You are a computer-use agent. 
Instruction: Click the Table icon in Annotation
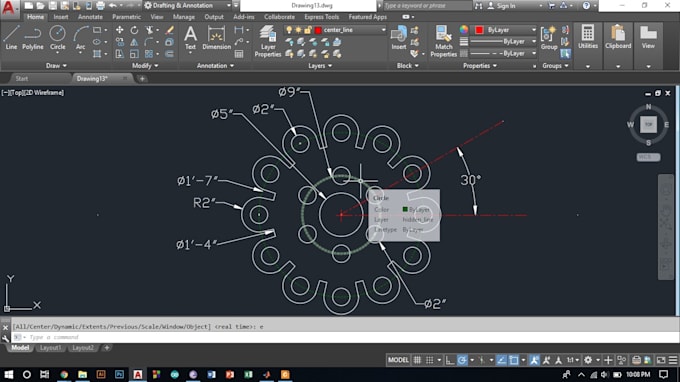[x=239, y=54]
